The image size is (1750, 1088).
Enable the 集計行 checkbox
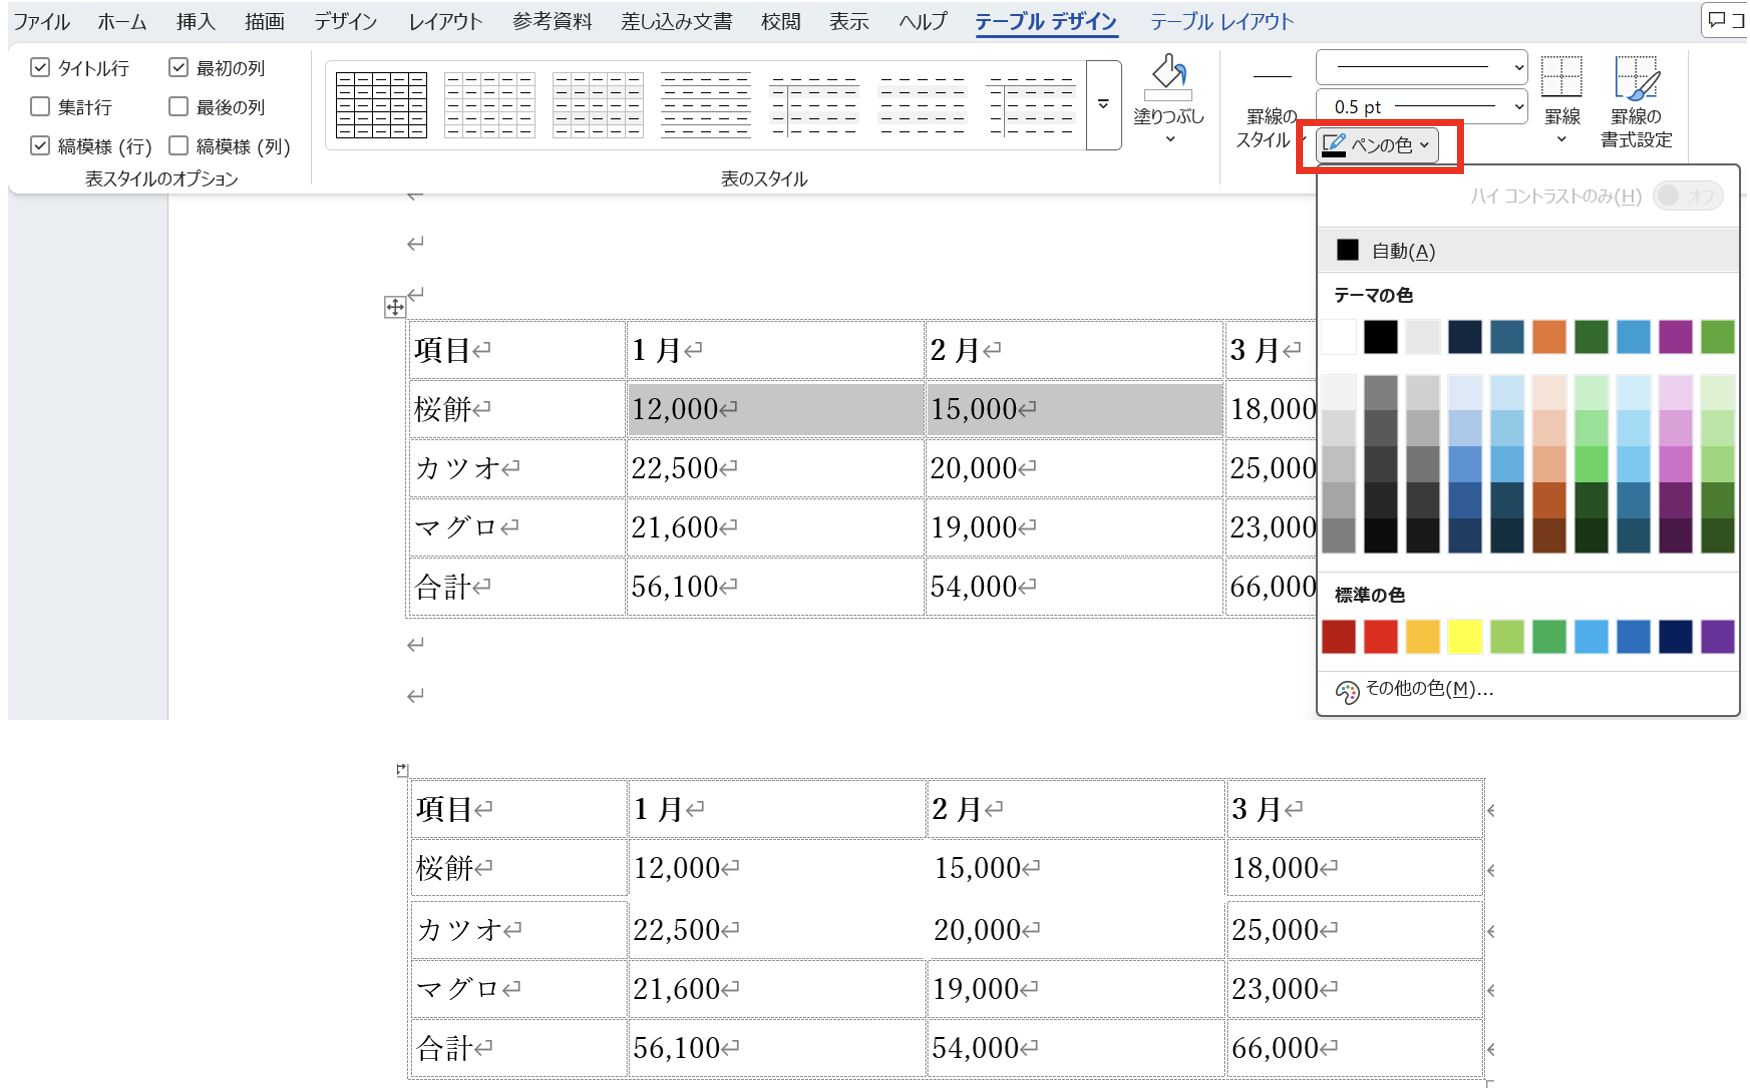pos(40,107)
